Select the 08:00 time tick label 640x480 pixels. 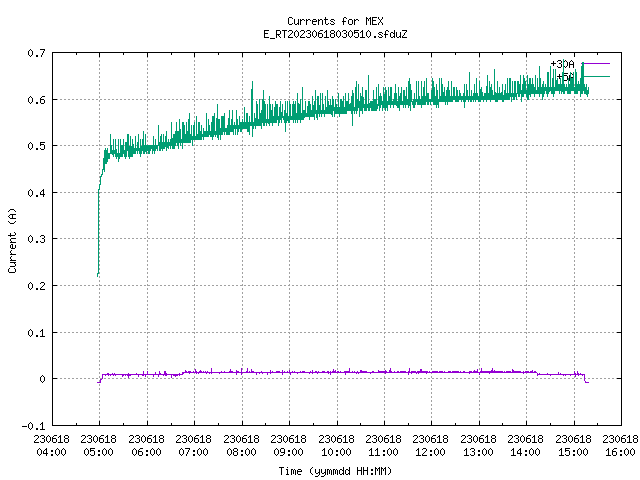[241, 452]
